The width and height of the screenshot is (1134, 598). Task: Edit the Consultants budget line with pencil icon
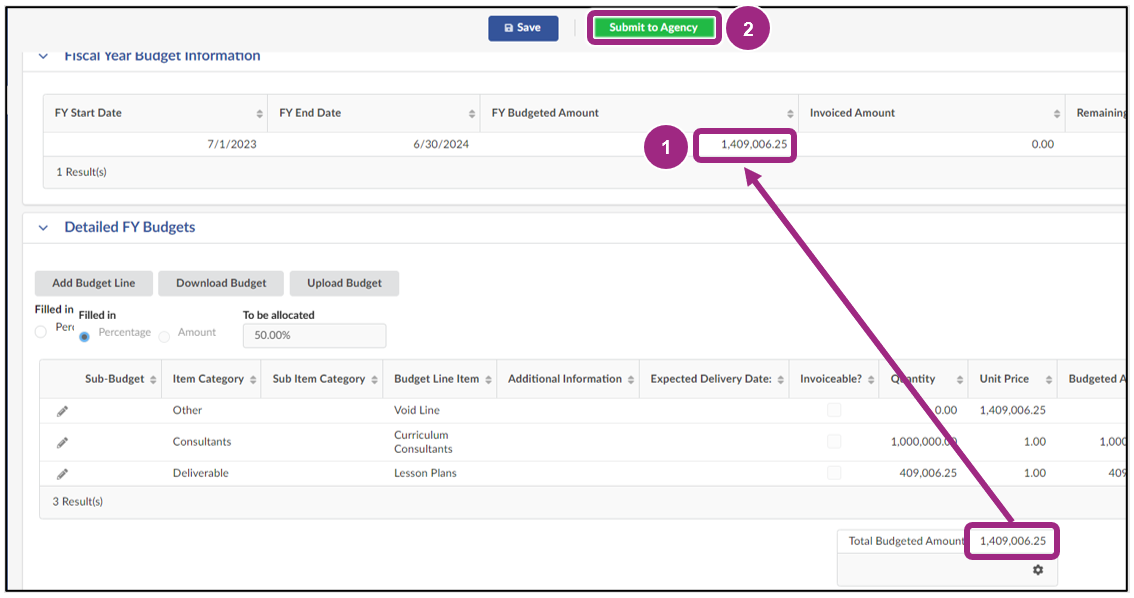[x=62, y=442]
